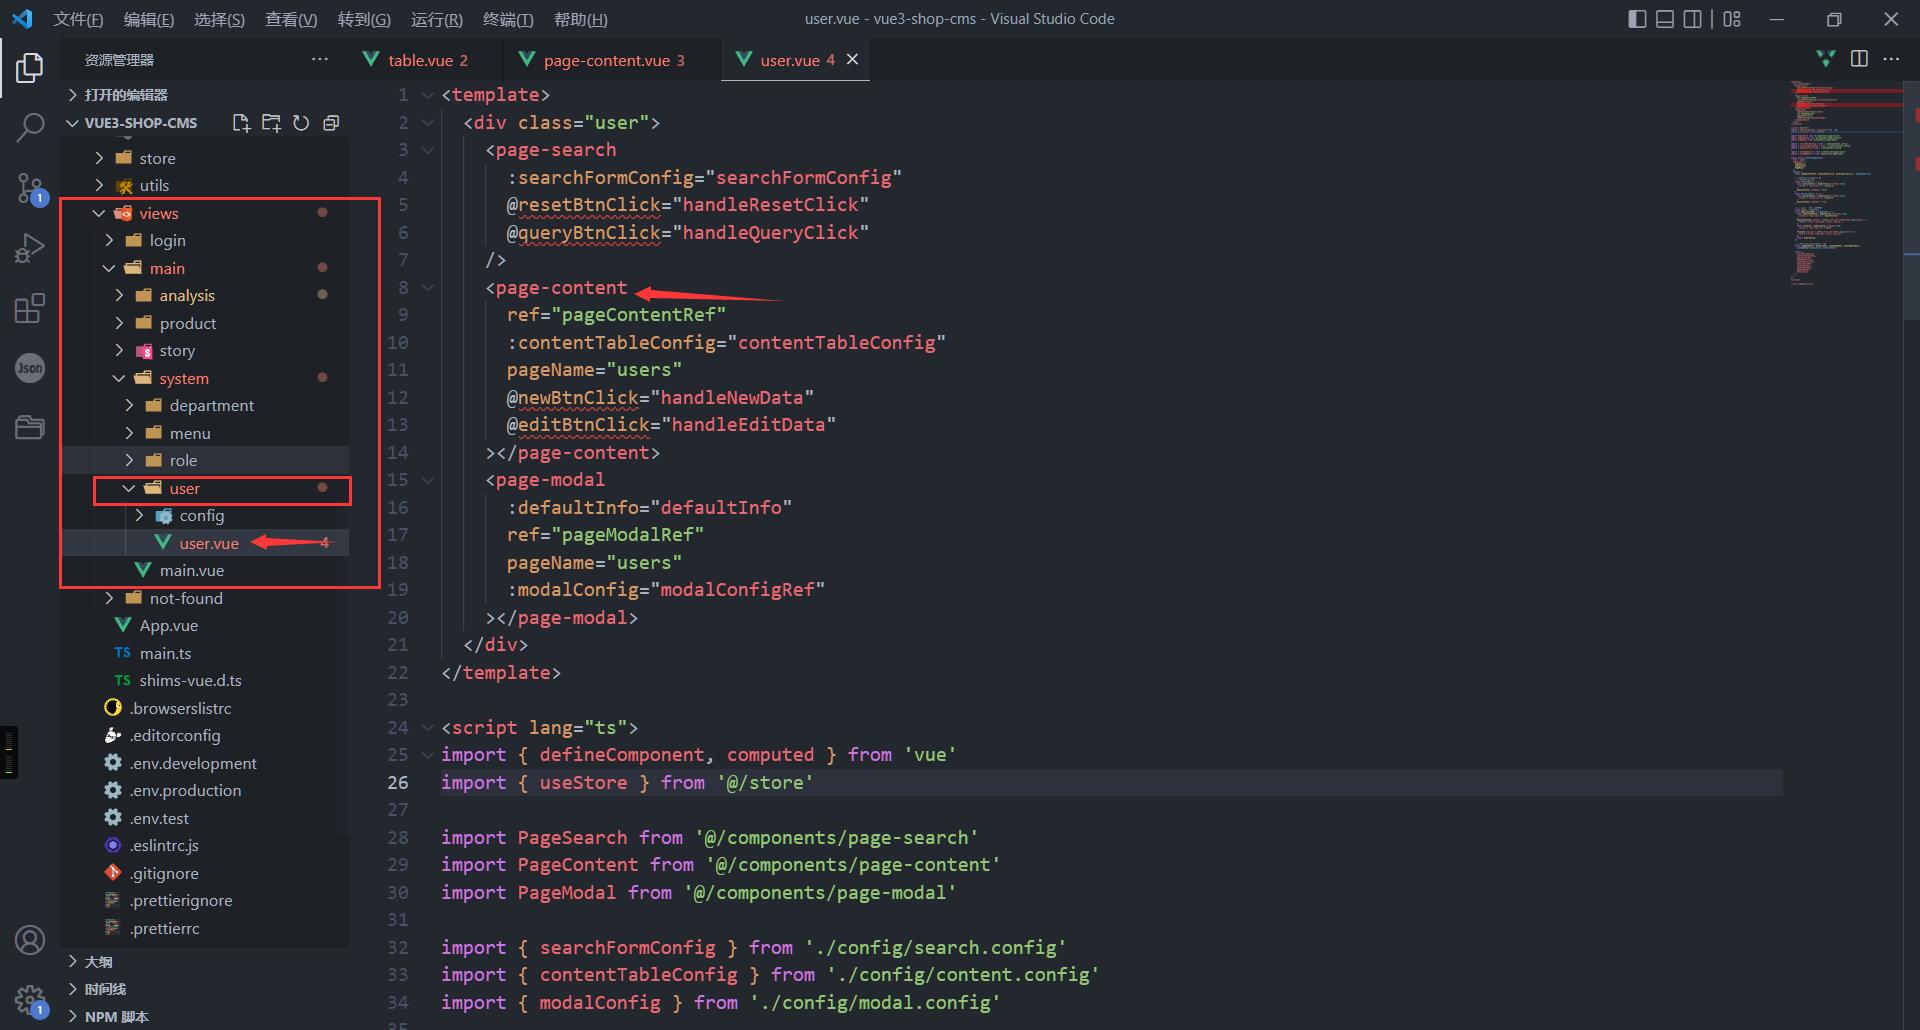The width and height of the screenshot is (1920, 1030).
Task: Expand the store folder
Action: click(x=157, y=158)
